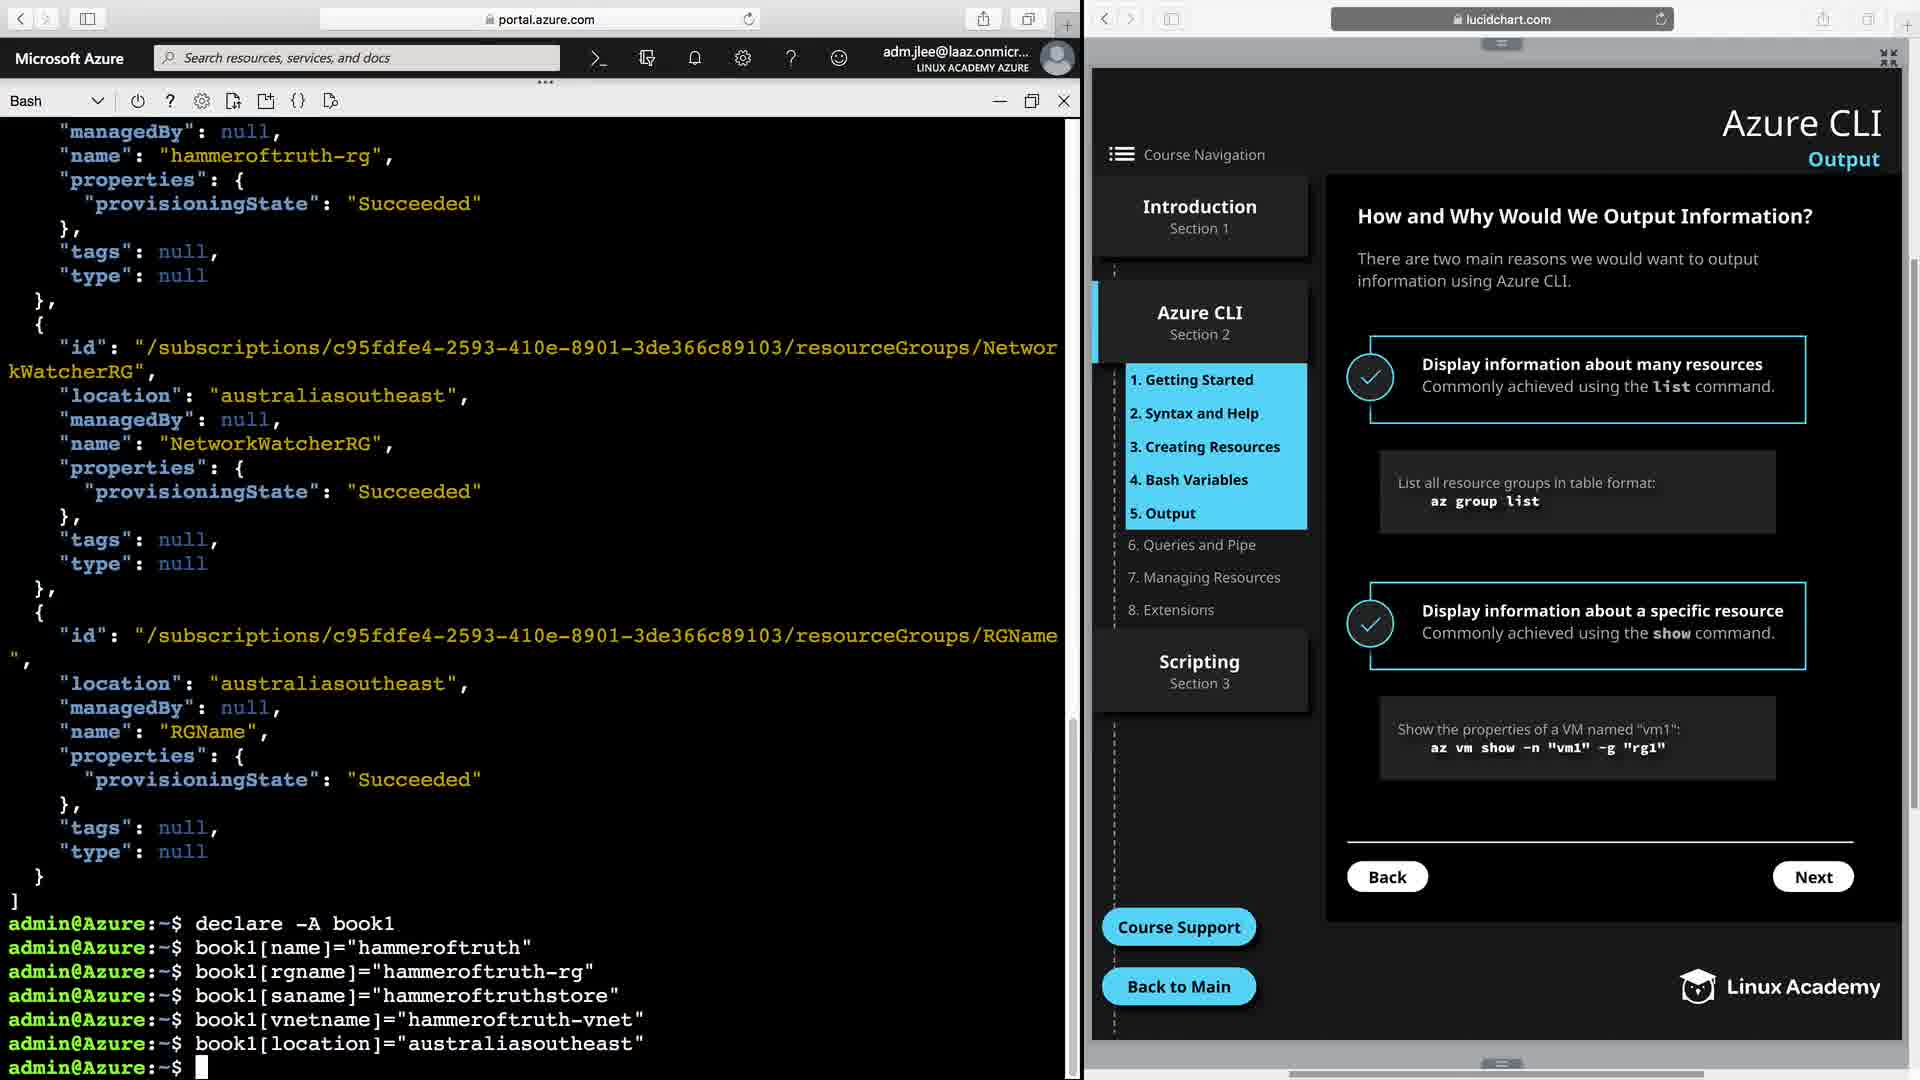
Task: Click the feedback smiley icon
Action: coord(839,58)
